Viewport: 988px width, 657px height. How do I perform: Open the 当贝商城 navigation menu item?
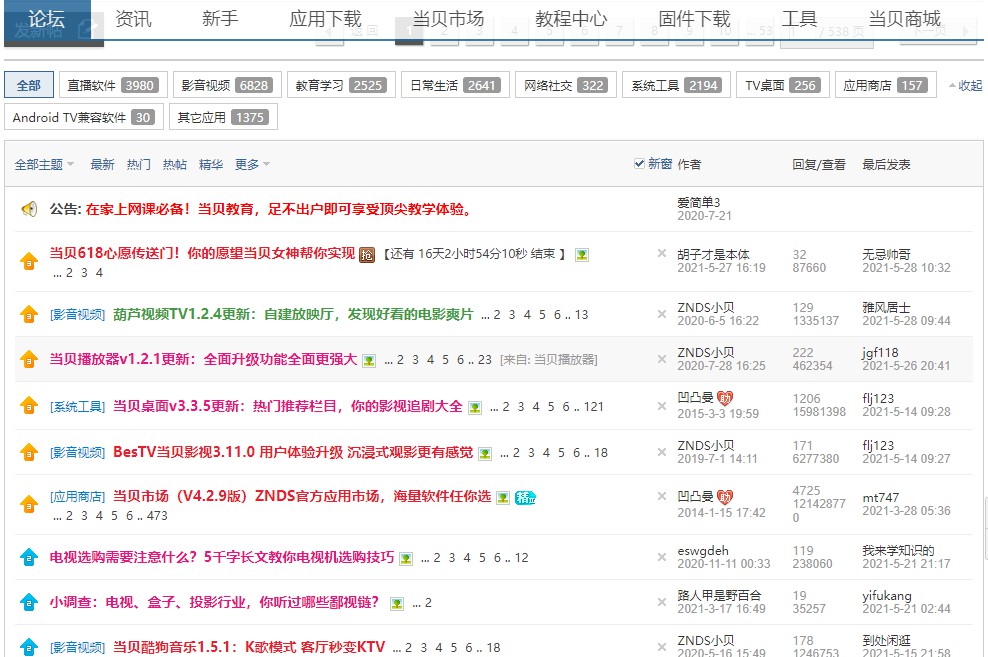pos(904,19)
